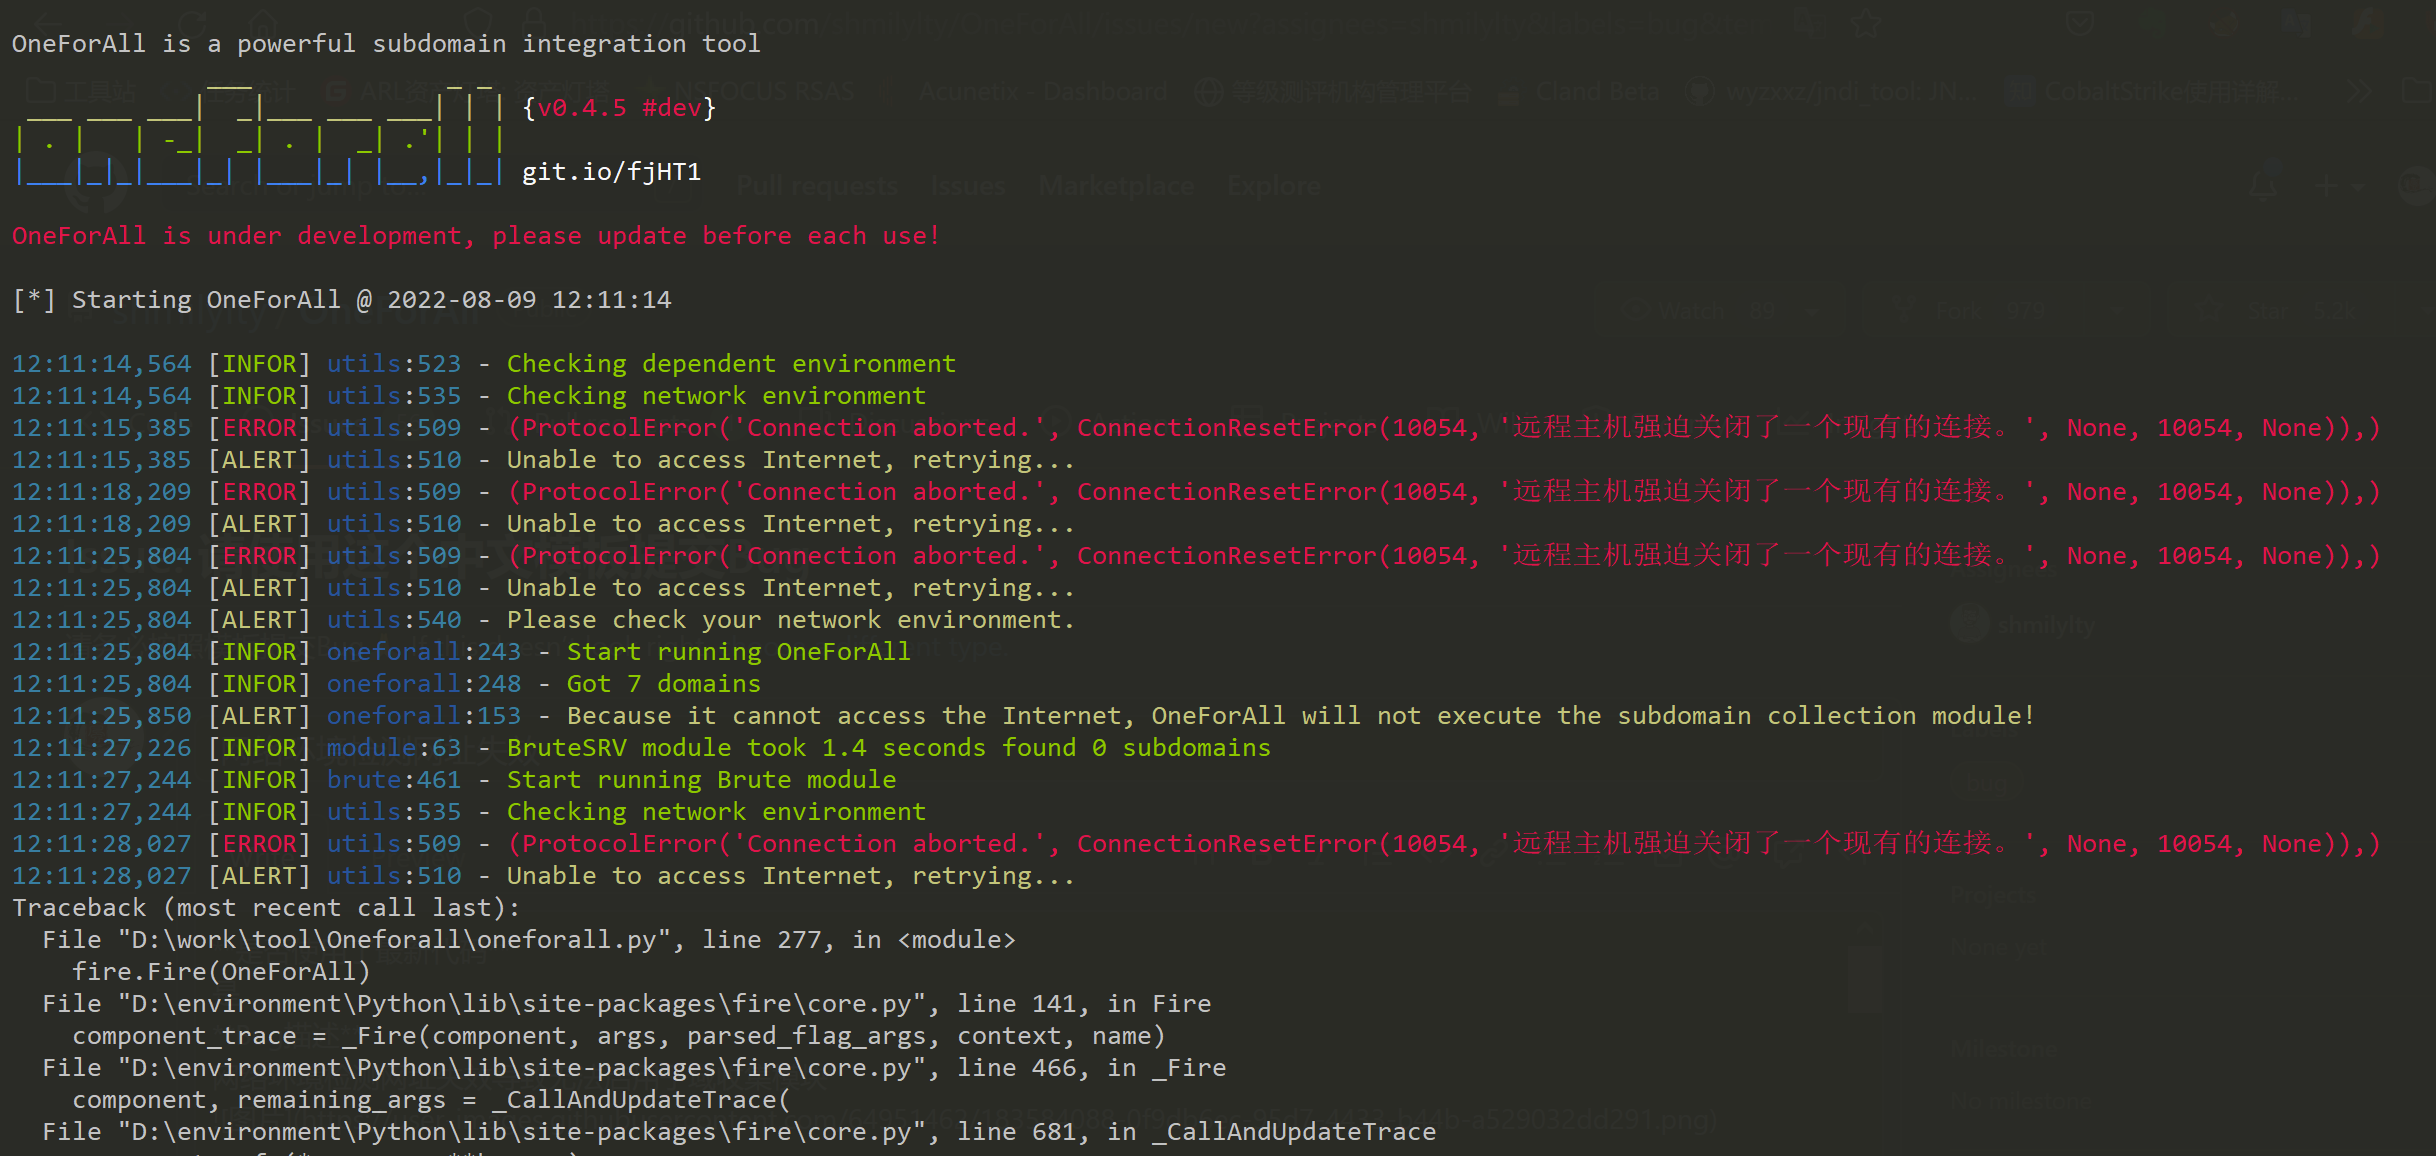Open the browser home page icon
The height and width of the screenshot is (1156, 2436).
[262, 24]
